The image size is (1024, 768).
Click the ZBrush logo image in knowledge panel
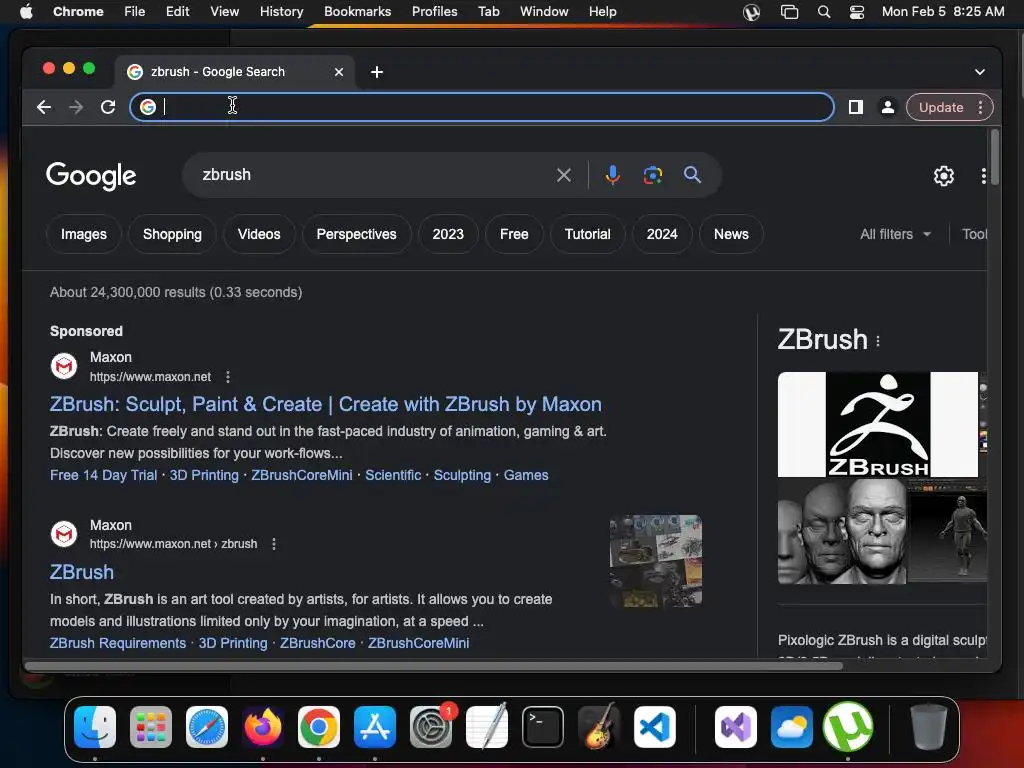[878, 424]
